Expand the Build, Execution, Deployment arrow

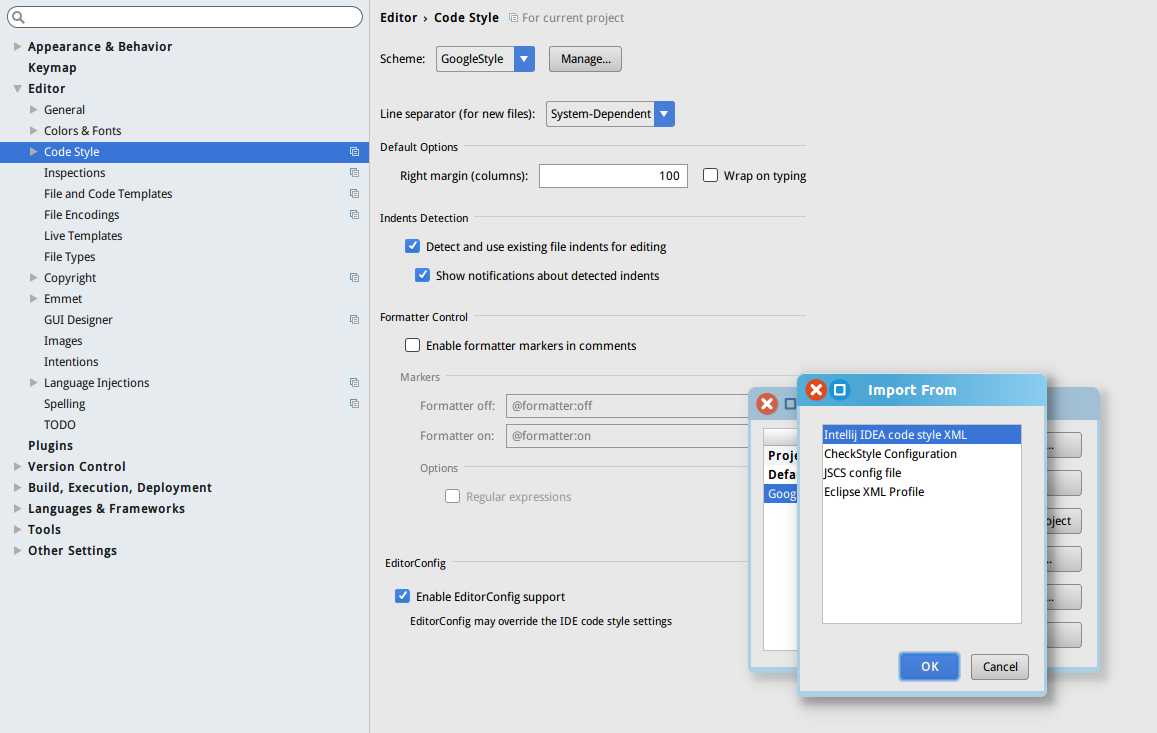(x=17, y=488)
